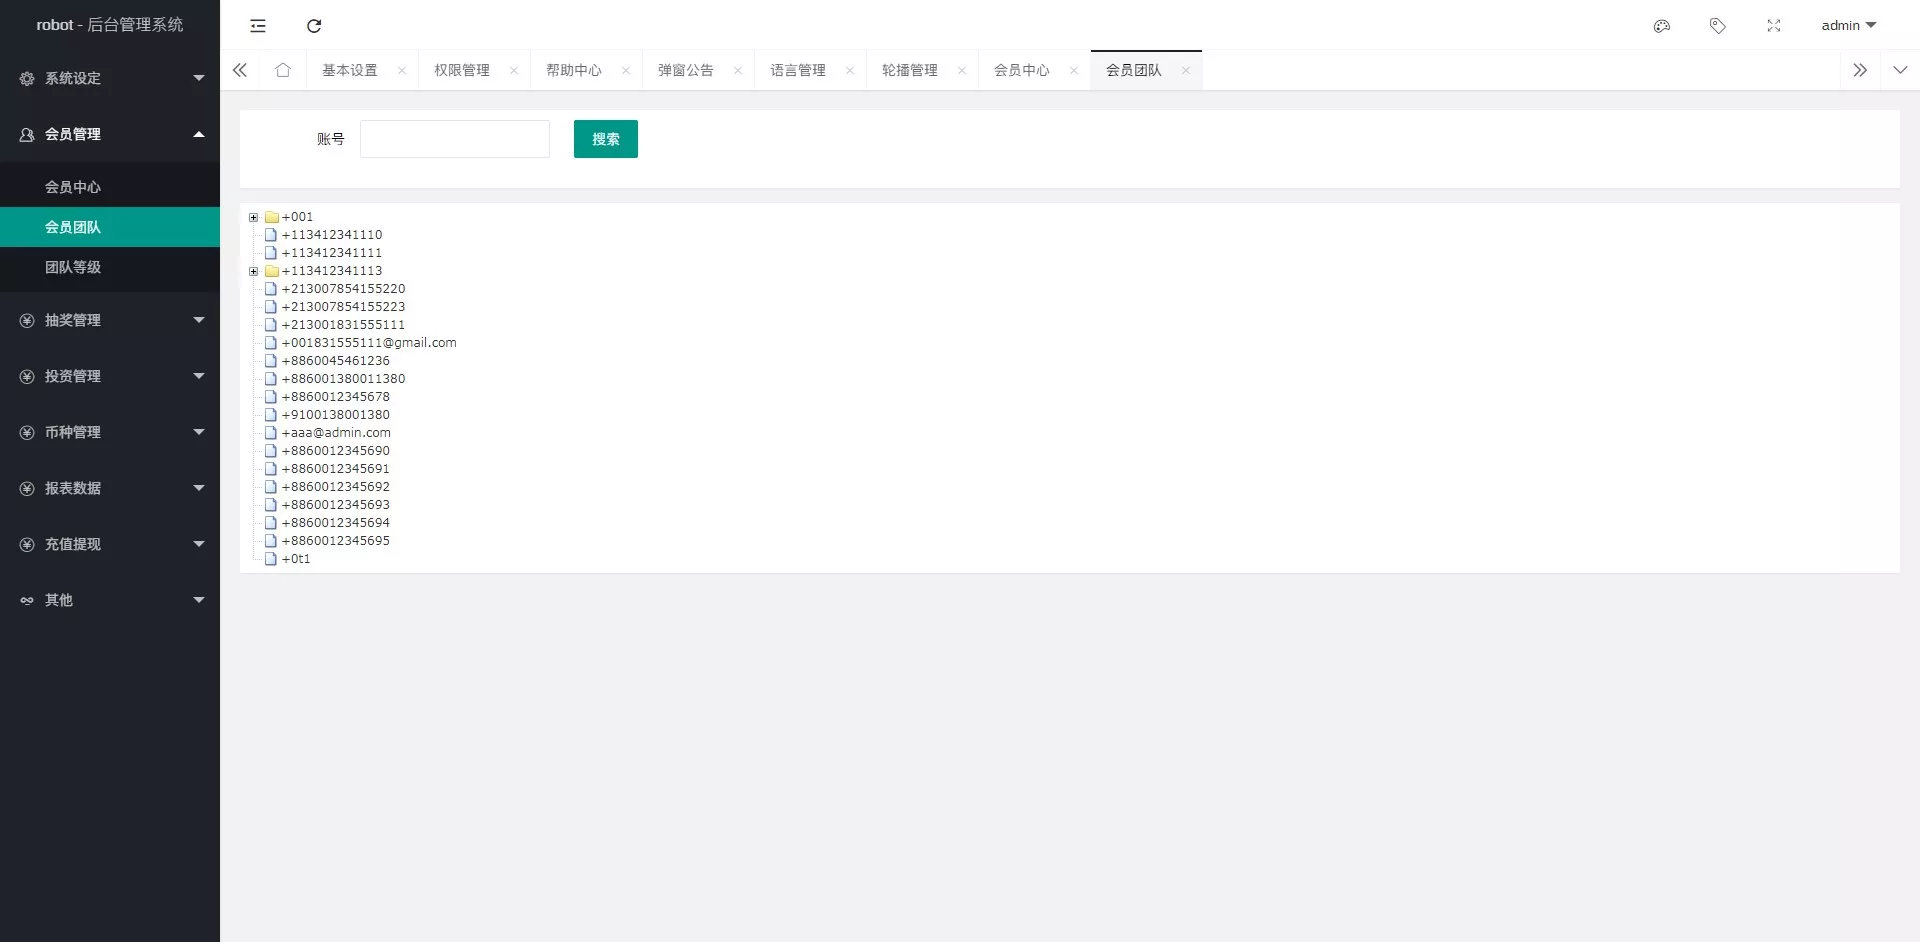Screen dimensions: 1920x942
Task: Refresh the page using the reload icon
Action: pos(314,26)
